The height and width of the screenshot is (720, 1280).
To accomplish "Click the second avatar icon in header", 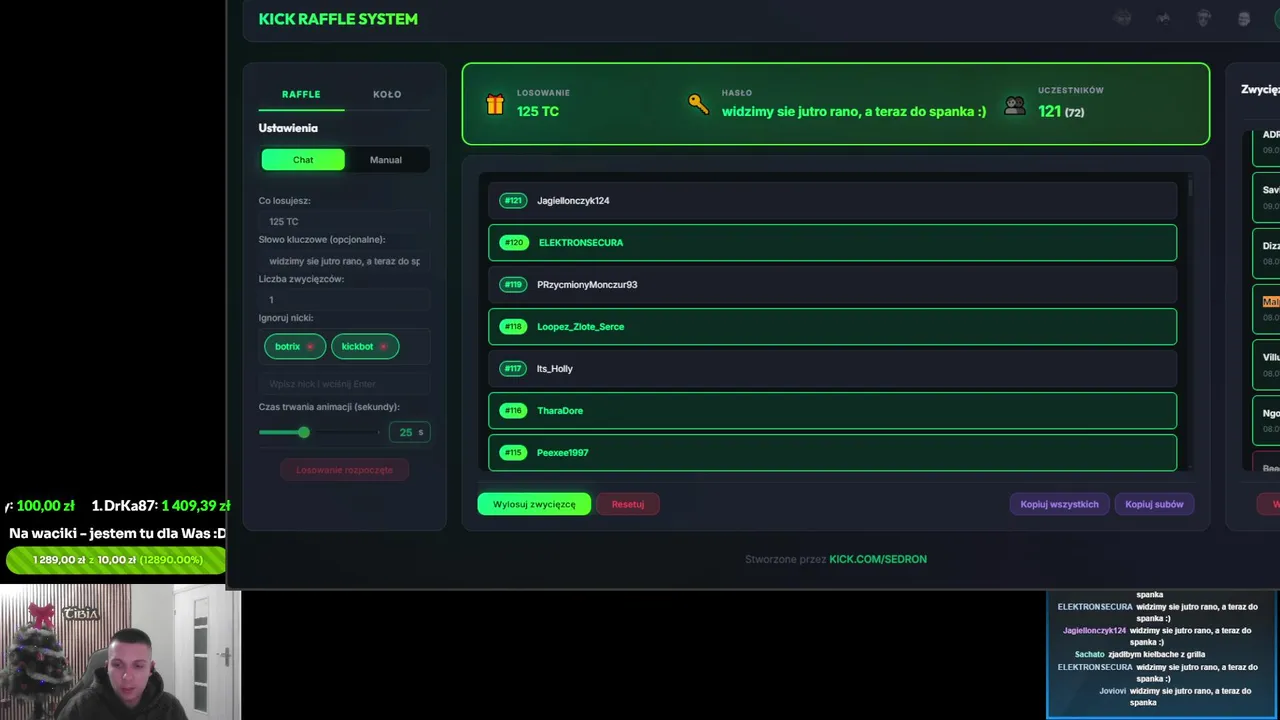I will pyautogui.click(x=1163, y=18).
